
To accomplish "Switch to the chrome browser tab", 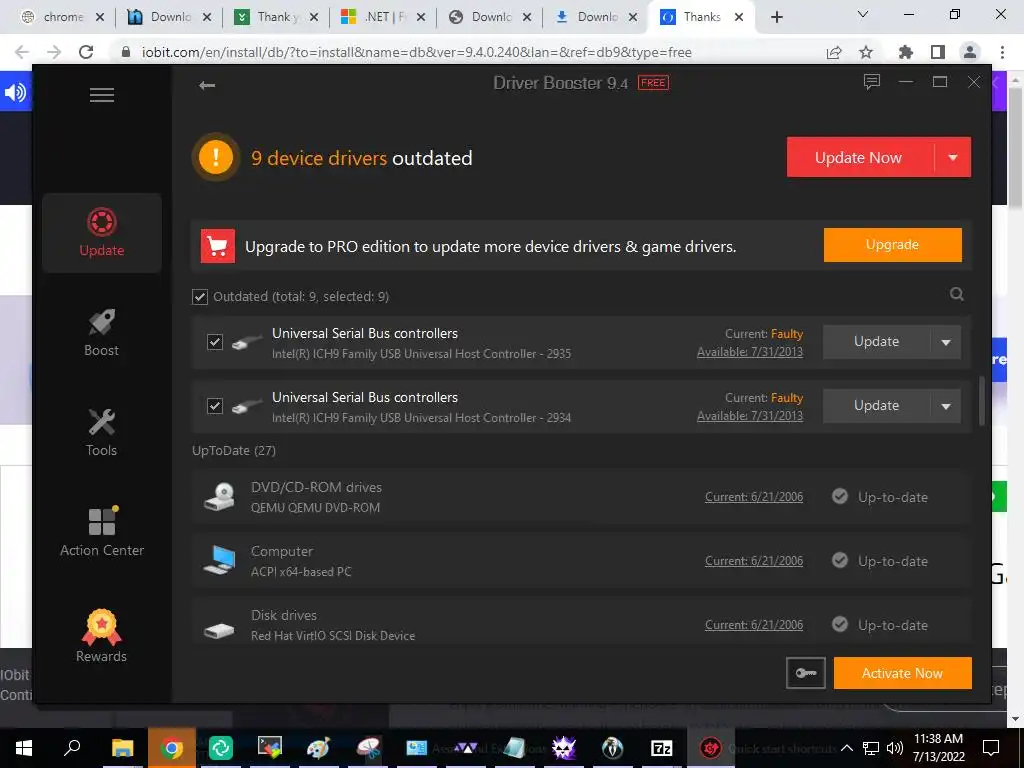I will pos(63,17).
